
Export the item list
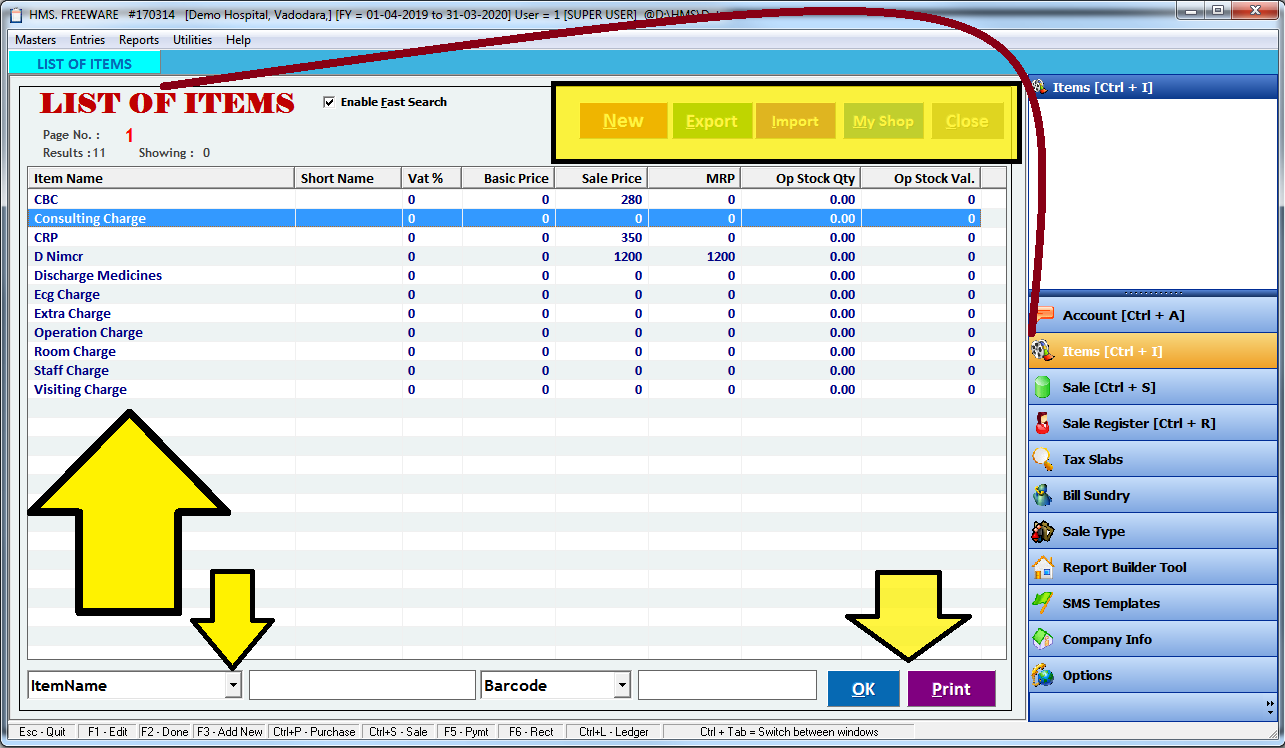pyautogui.click(x=712, y=119)
